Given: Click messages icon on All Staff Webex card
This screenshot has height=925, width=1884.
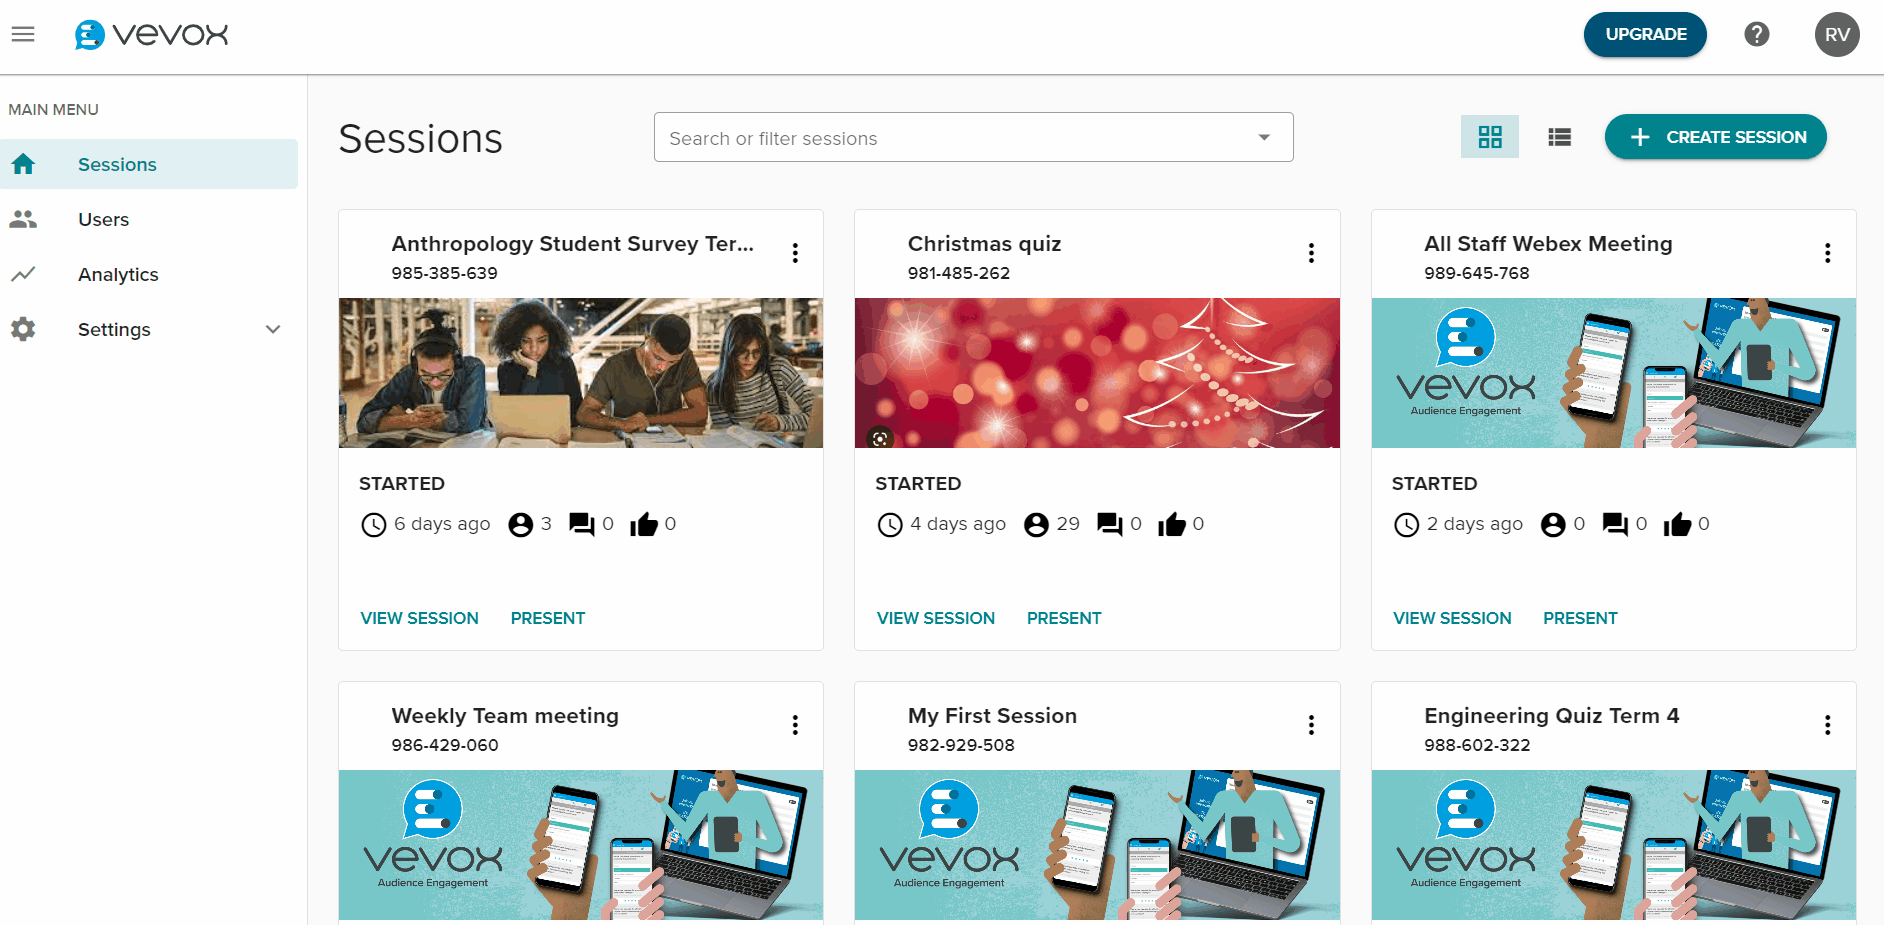Looking at the screenshot, I should tap(1615, 525).
